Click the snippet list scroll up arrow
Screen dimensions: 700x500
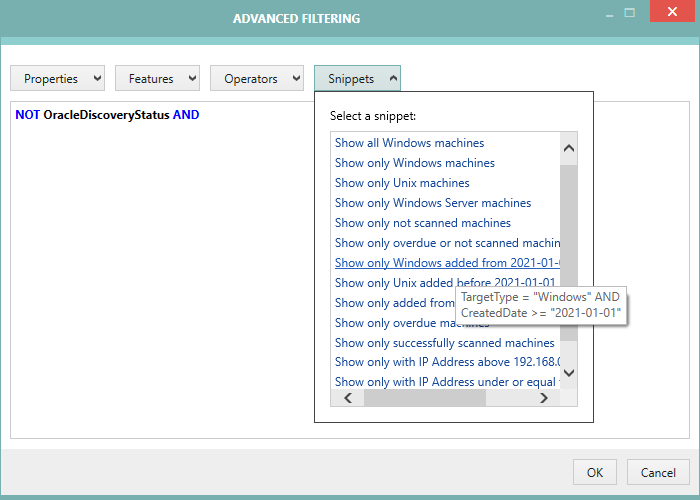coord(569,149)
